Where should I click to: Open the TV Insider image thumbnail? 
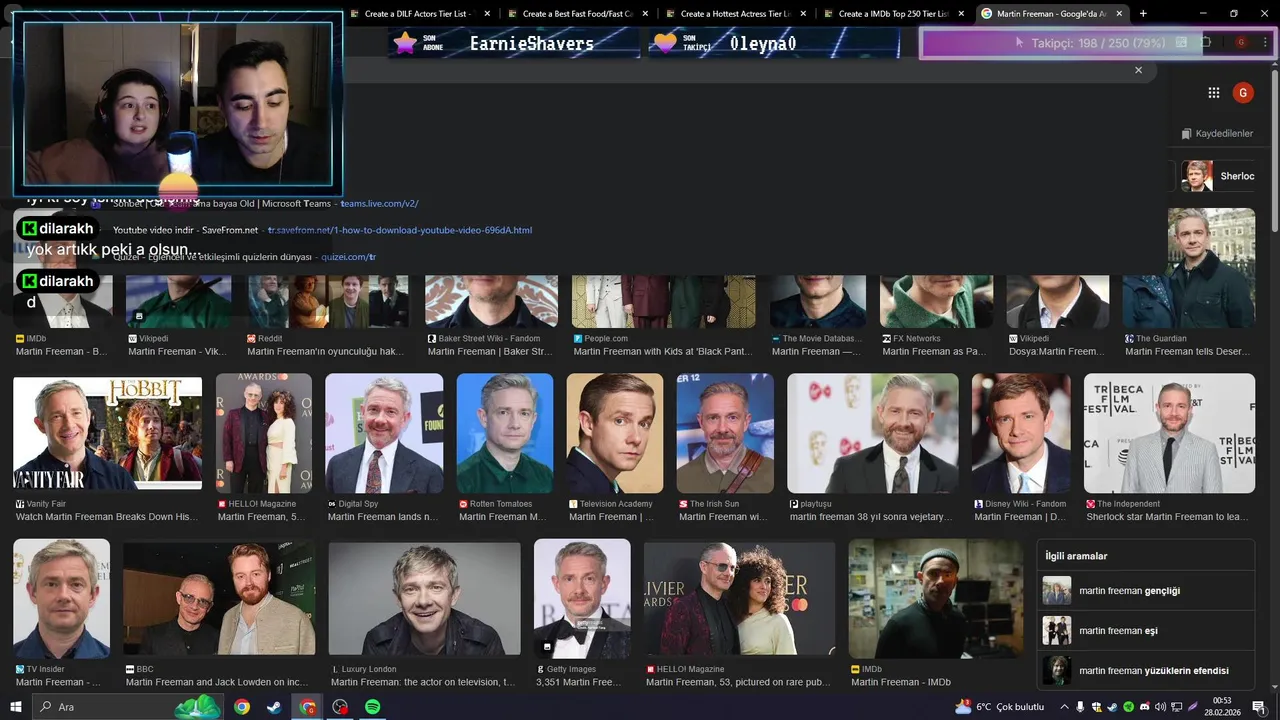[x=61, y=598]
